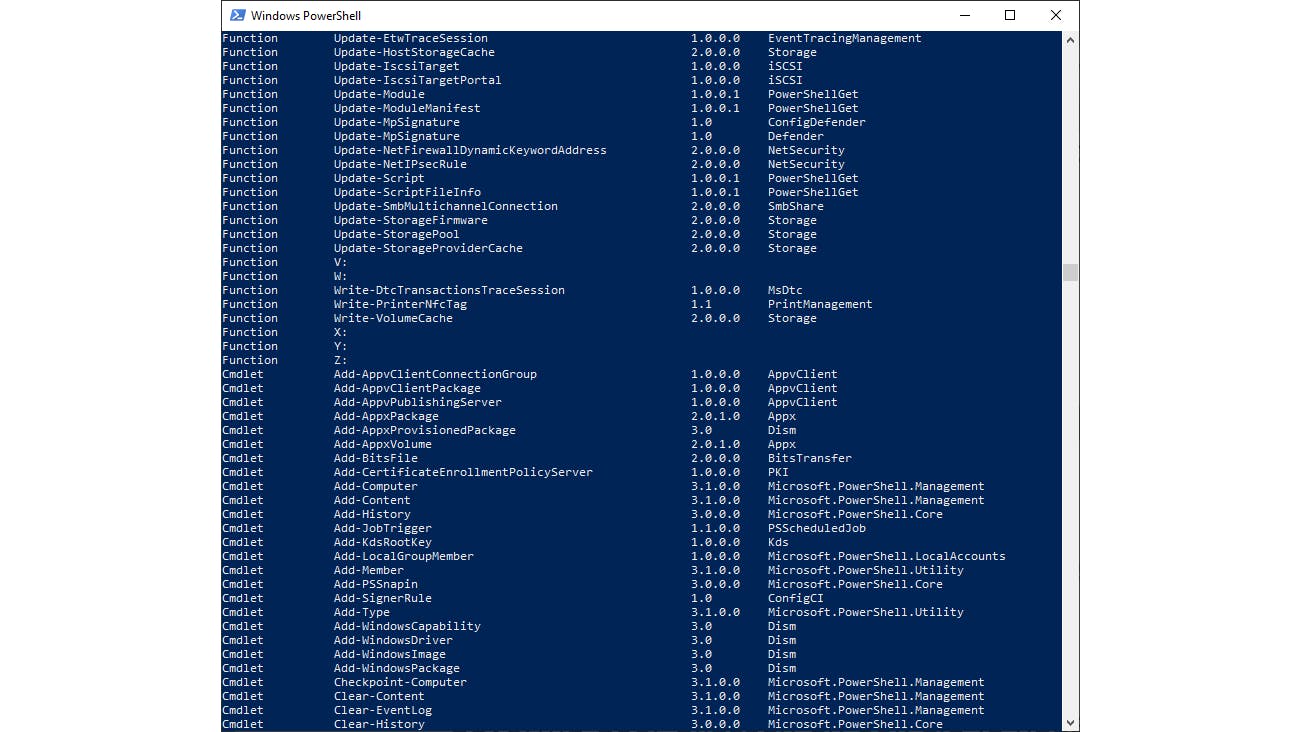Click the scrollbar down arrow
This screenshot has height=732, width=1301.
coord(1070,722)
